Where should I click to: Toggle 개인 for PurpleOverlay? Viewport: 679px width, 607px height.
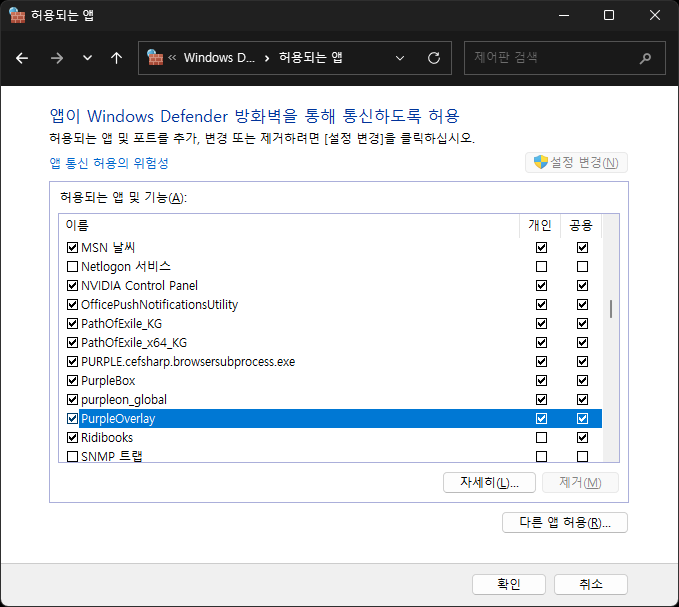tap(541, 419)
